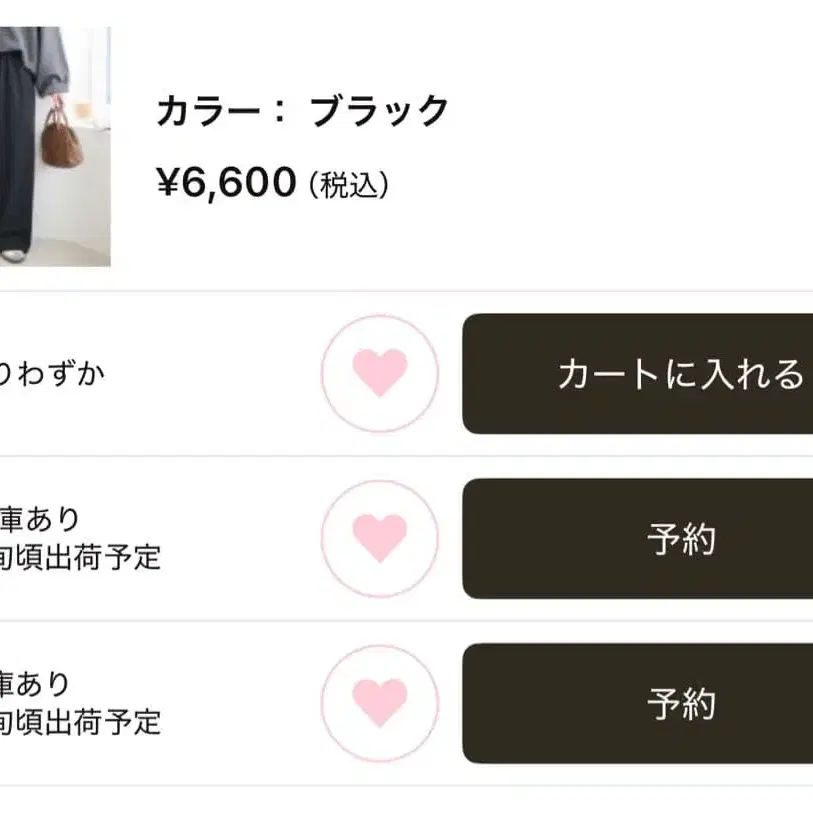
Task: Click the shoes at the photo's bottom
Action: [14, 254]
